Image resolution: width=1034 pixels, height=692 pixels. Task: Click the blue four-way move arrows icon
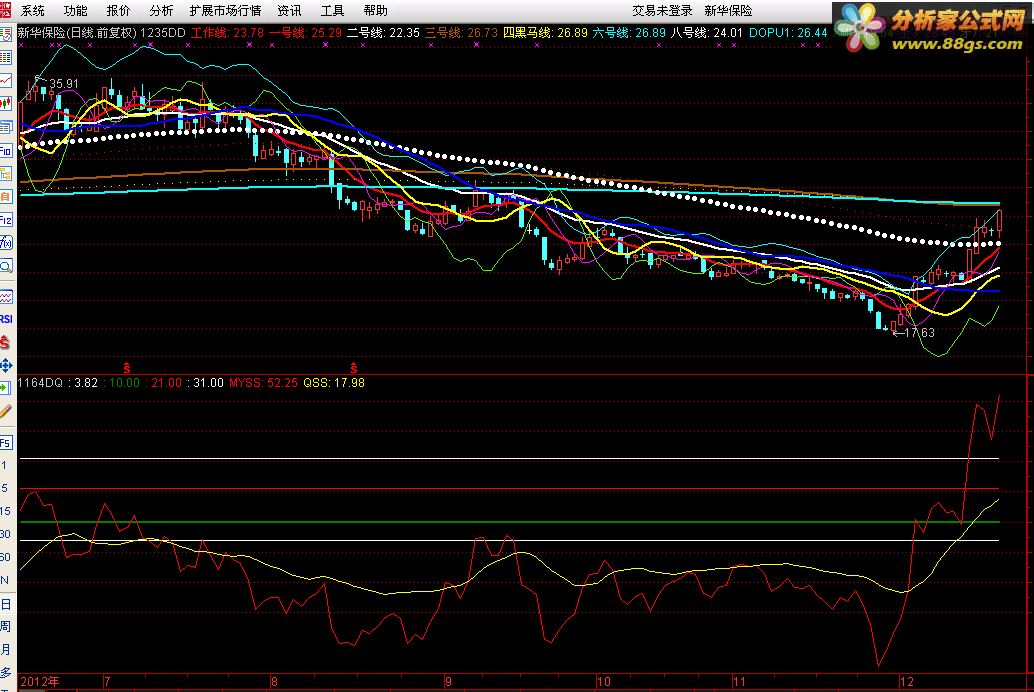6,365
